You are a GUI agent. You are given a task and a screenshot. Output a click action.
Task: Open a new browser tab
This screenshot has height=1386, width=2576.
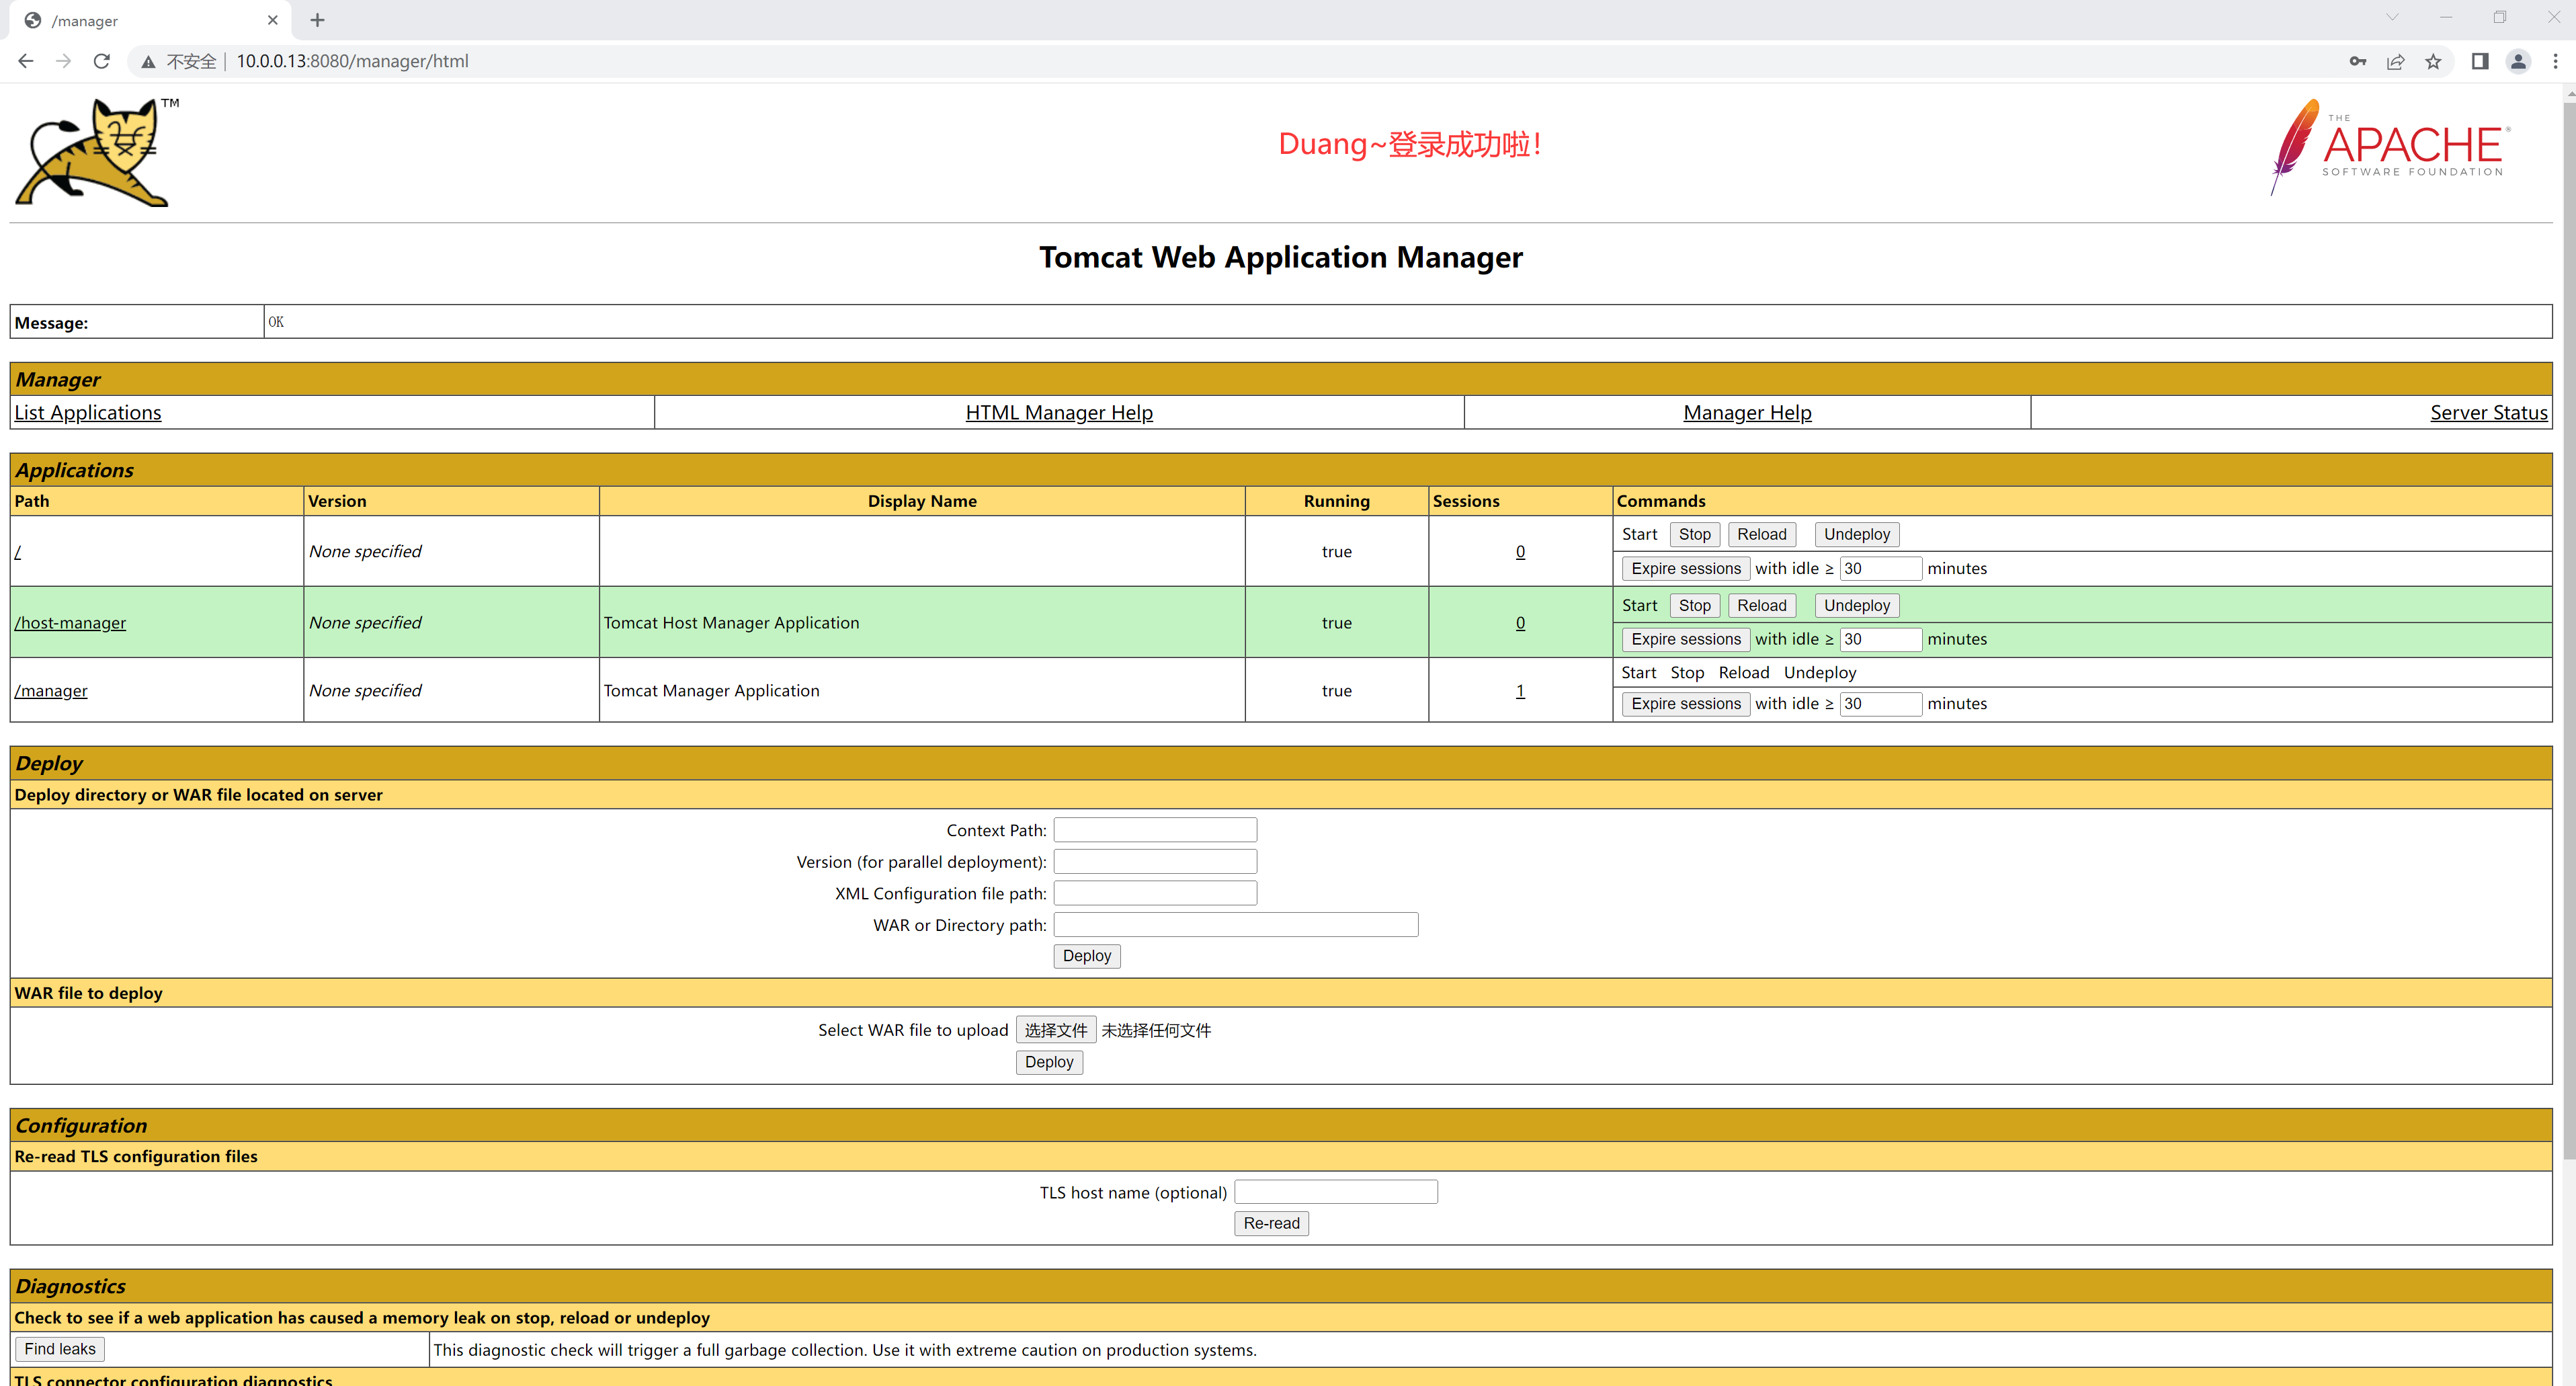pyautogui.click(x=317, y=20)
